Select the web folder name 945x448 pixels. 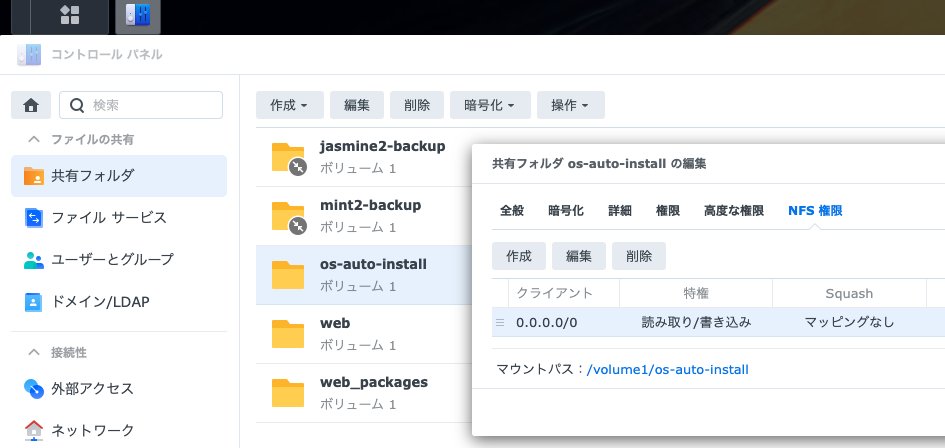click(335, 324)
